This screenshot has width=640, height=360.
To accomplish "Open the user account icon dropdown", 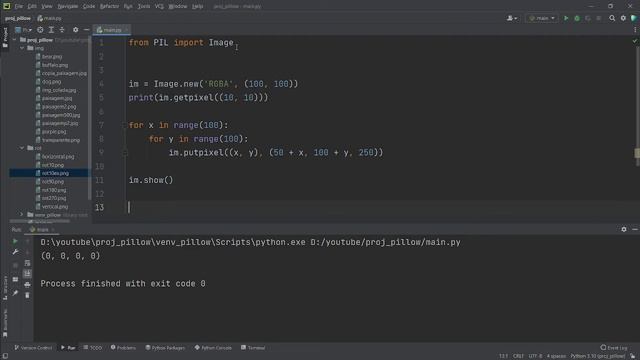I will pyautogui.click(x=512, y=18).
